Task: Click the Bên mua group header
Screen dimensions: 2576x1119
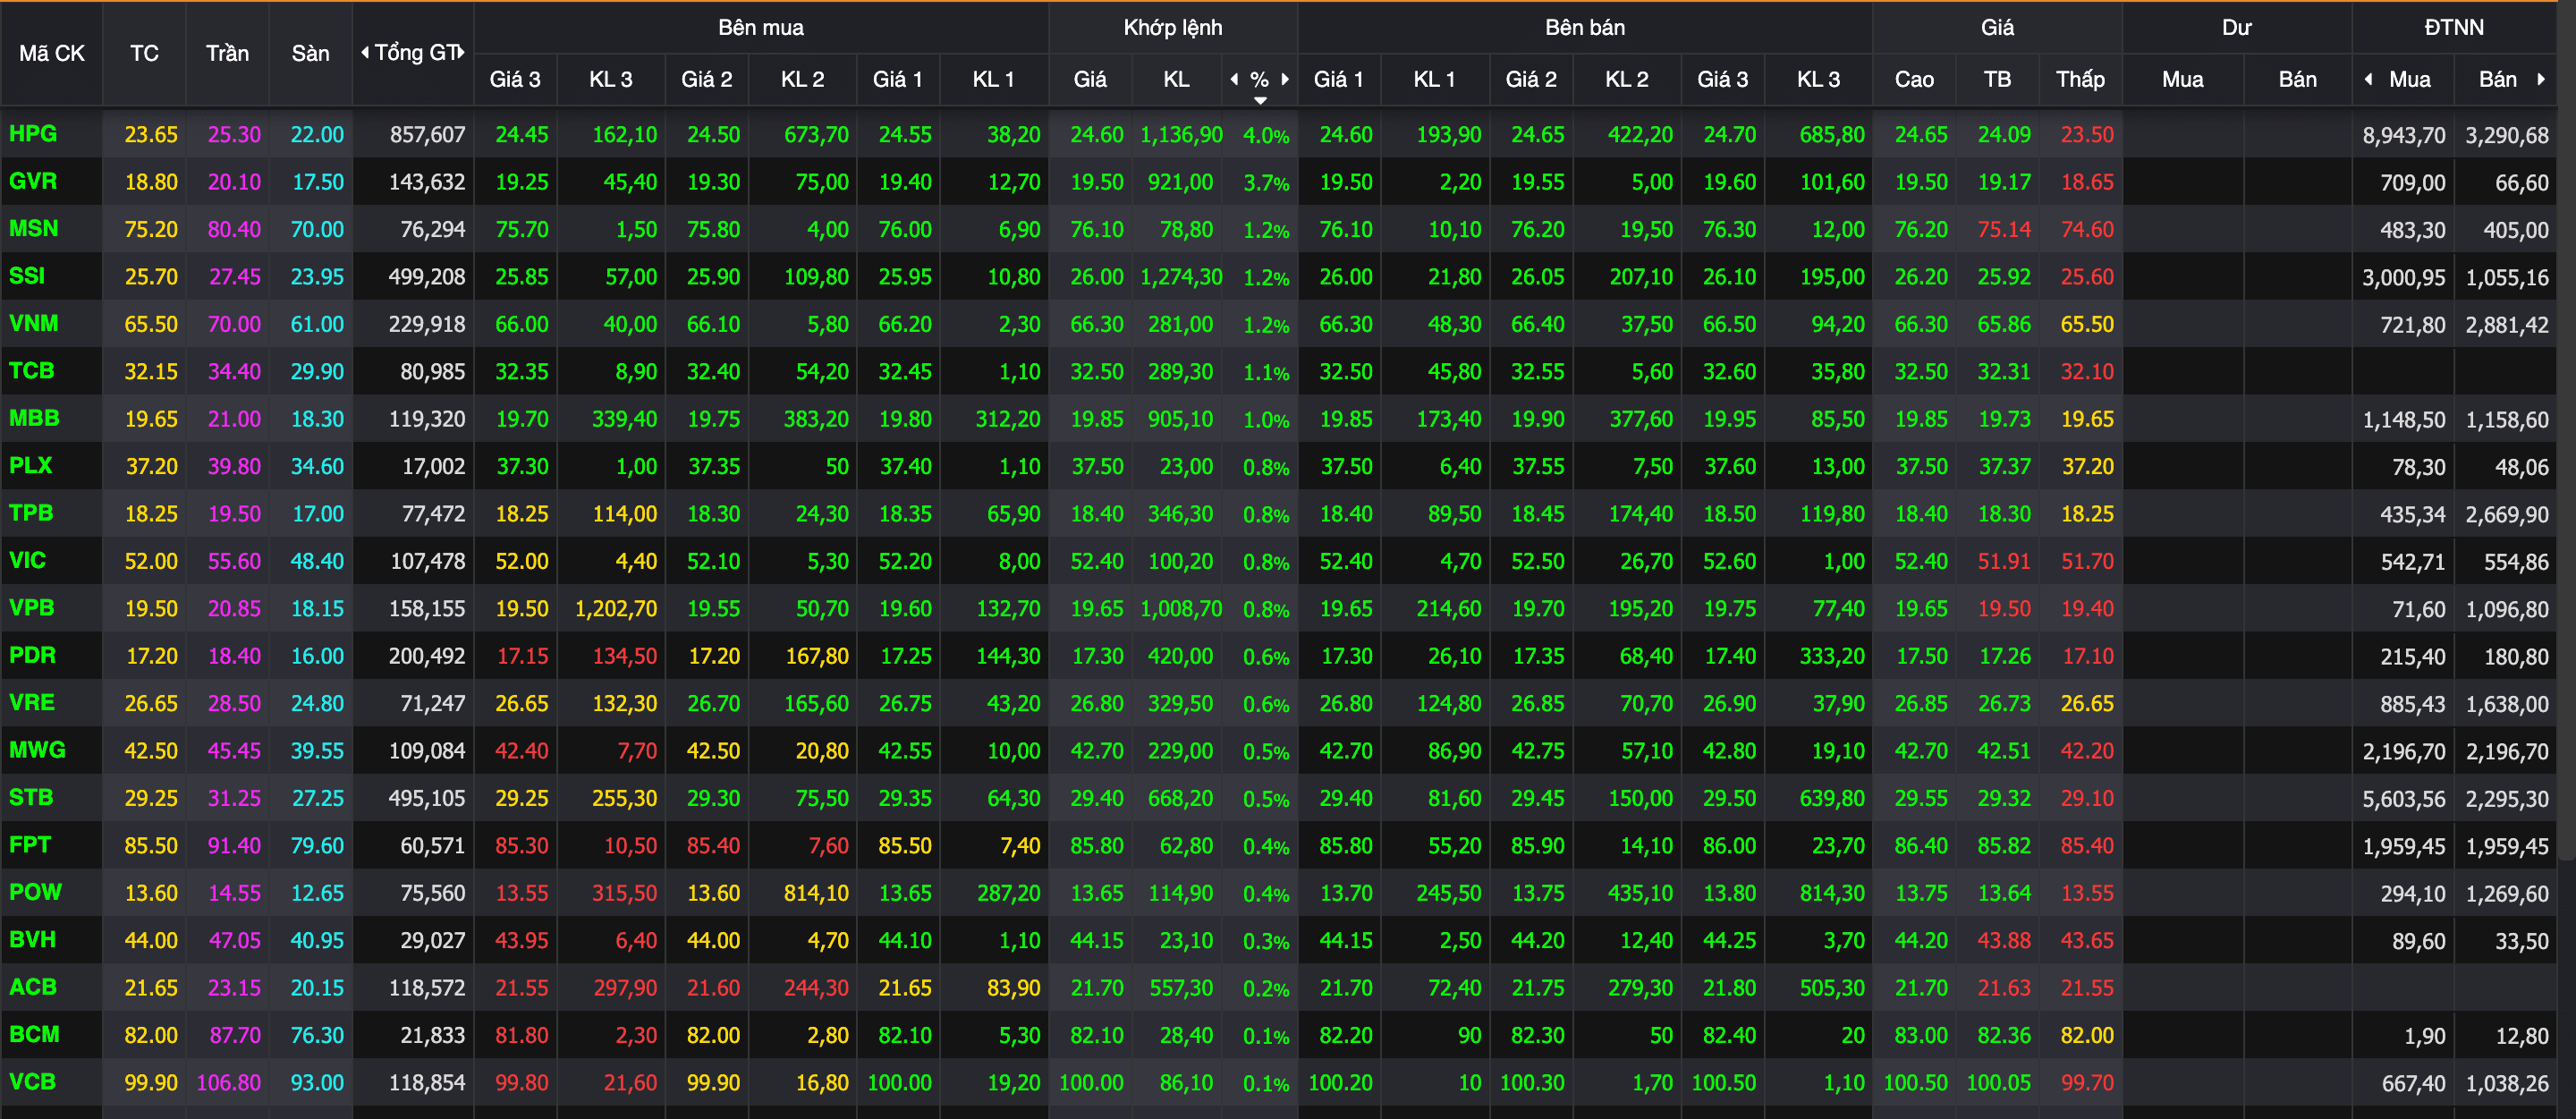Action: pos(761,27)
